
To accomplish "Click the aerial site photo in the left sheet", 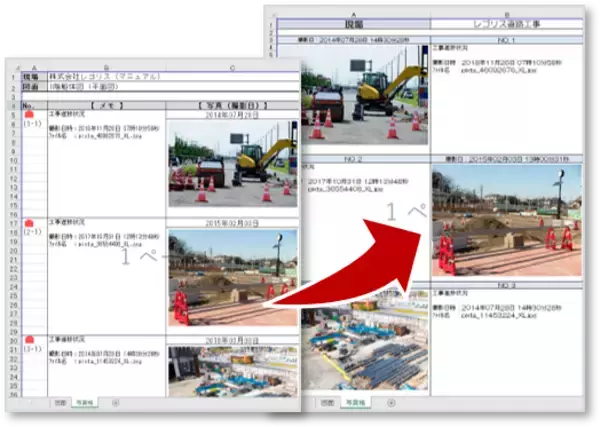I will coord(232,370).
